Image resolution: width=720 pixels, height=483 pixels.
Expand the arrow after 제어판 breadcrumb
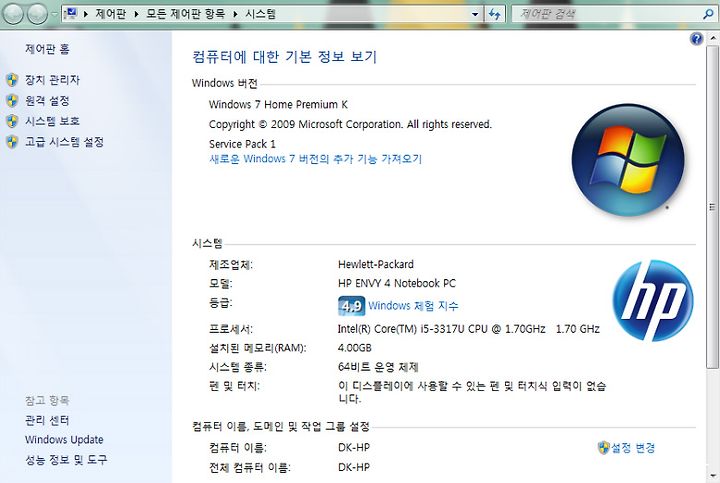coord(136,14)
